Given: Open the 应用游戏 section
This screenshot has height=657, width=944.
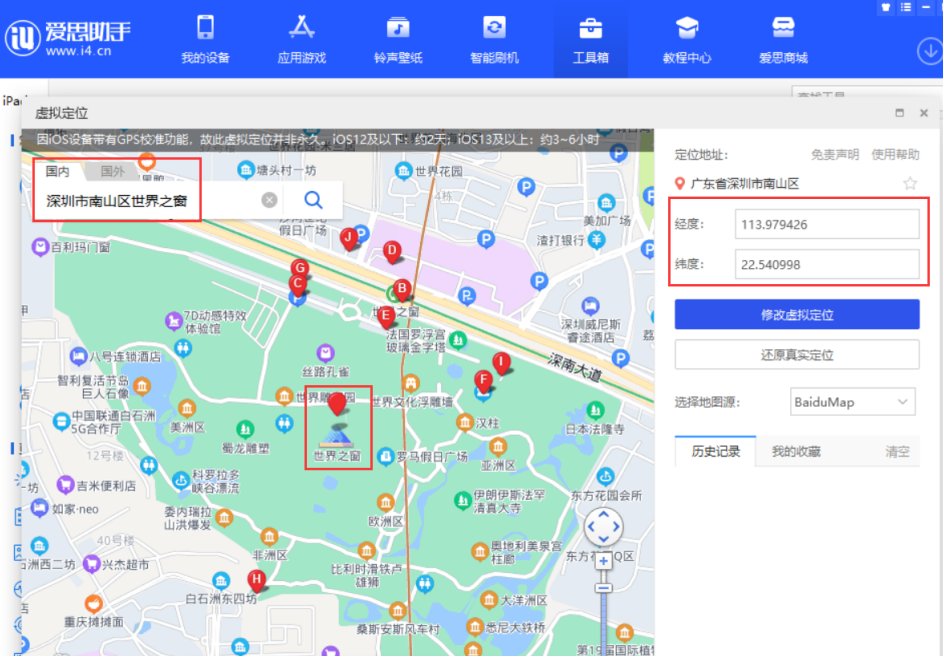Looking at the screenshot, I should point(302,39).
